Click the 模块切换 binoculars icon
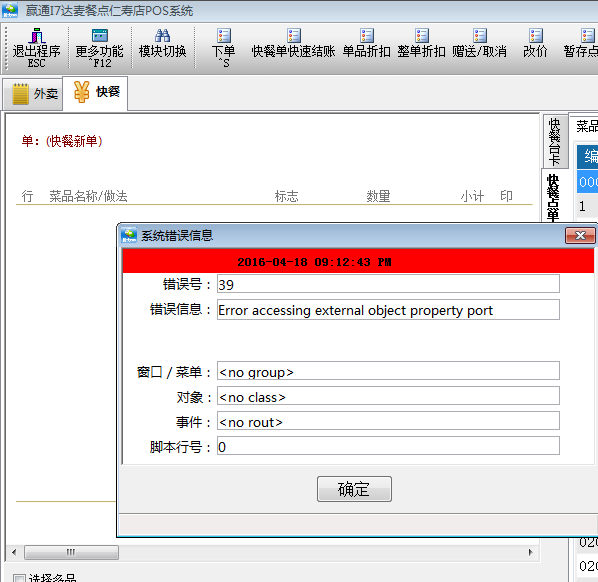Viewport: 598px width, 582px height. [162, 35]
